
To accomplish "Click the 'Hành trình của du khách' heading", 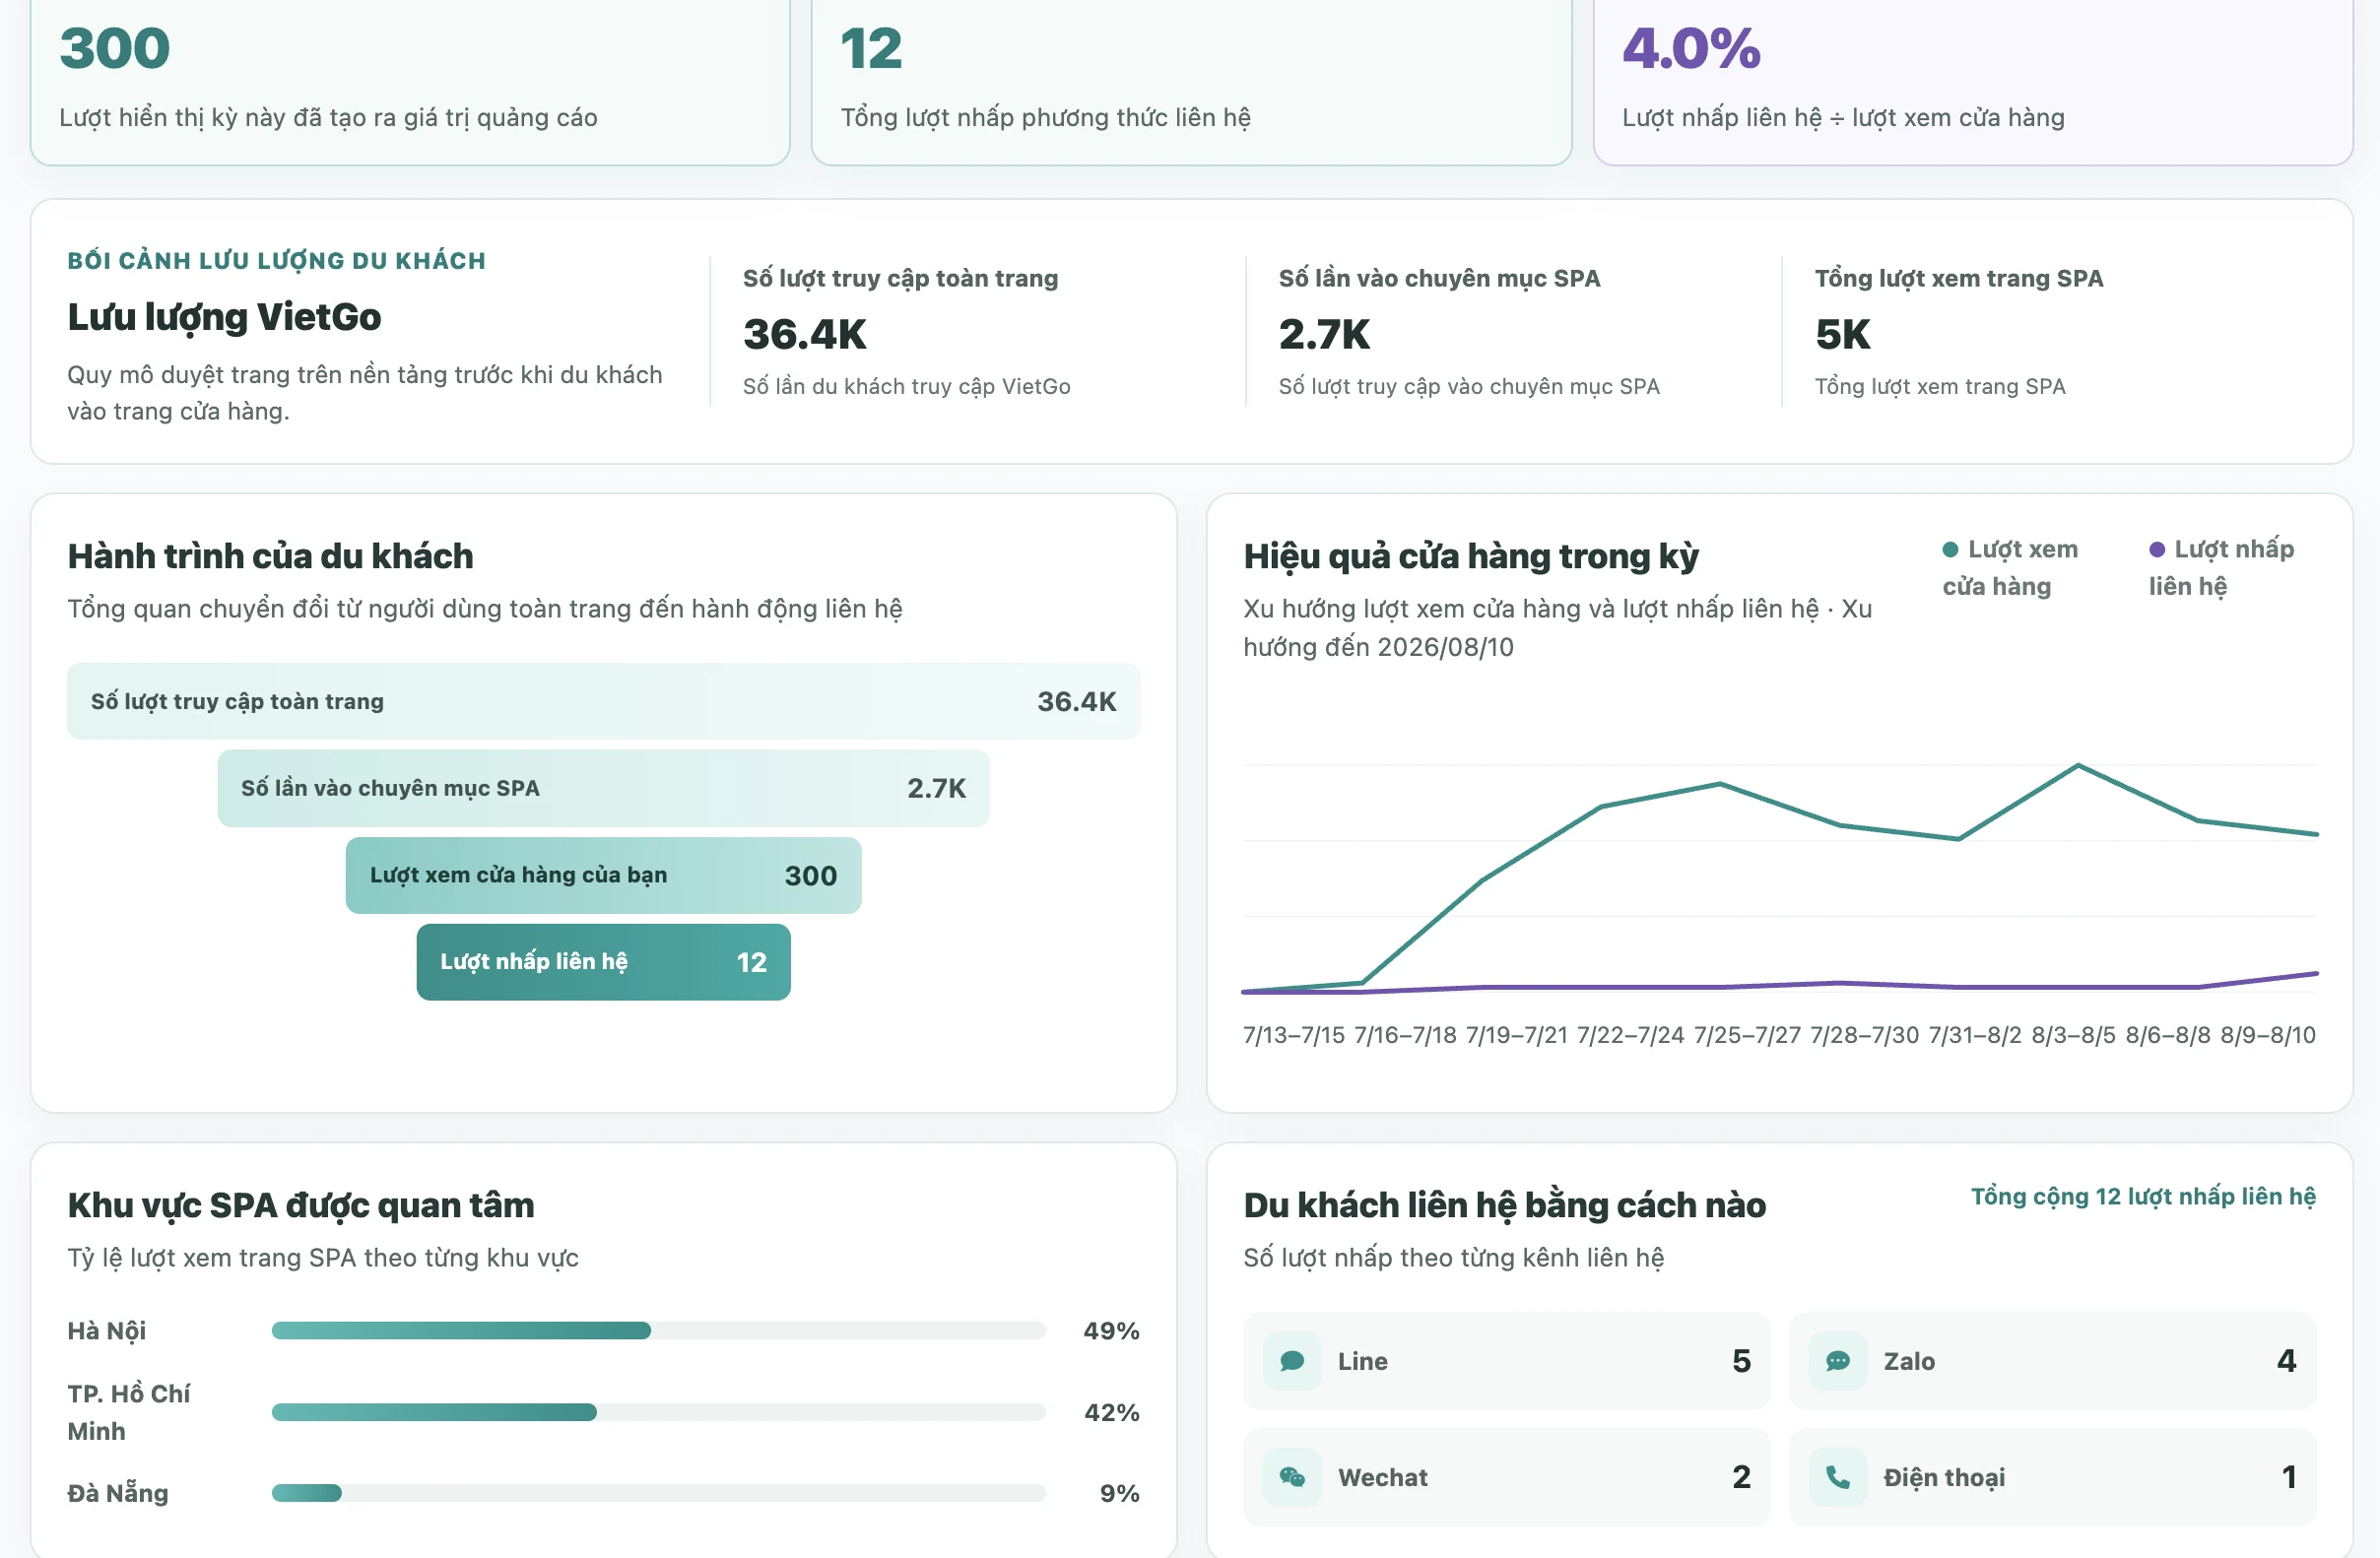I will 270,556.
